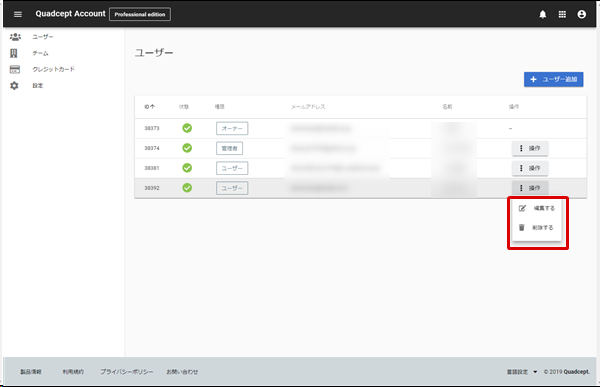Click the © 2019 Quadcept footer text
Screen dimensions: 600x387
click(x=567, y=372)
